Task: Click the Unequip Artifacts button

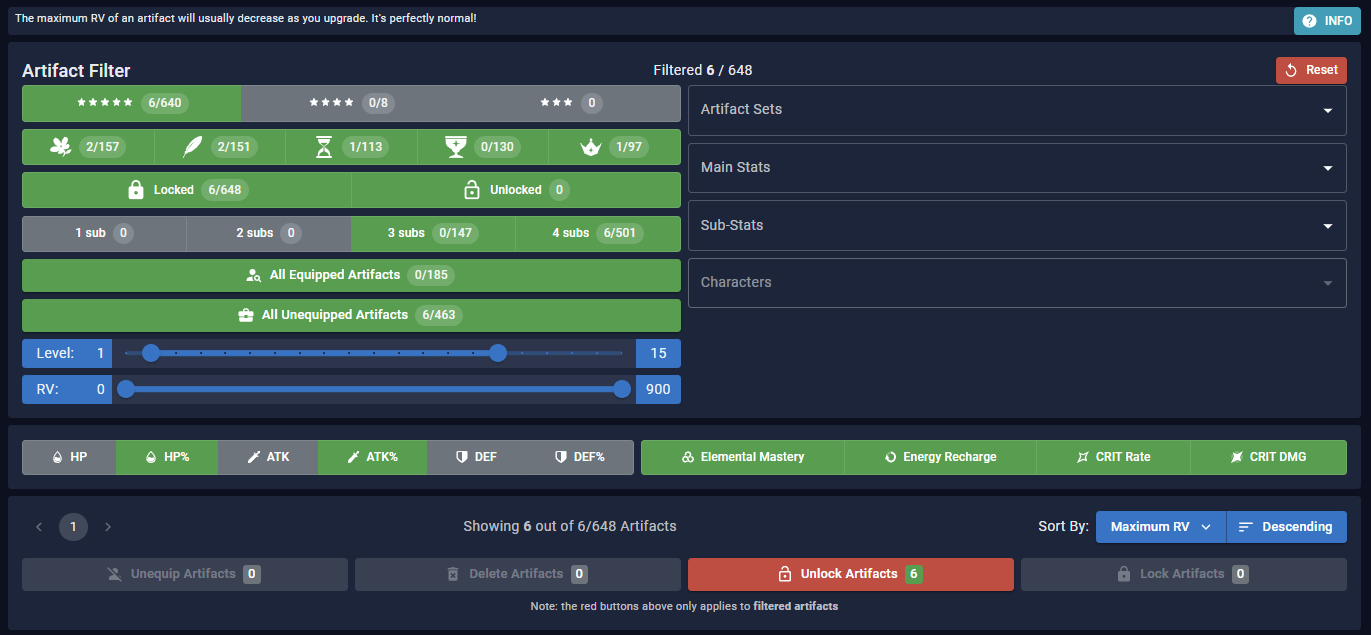Action: 185,574
